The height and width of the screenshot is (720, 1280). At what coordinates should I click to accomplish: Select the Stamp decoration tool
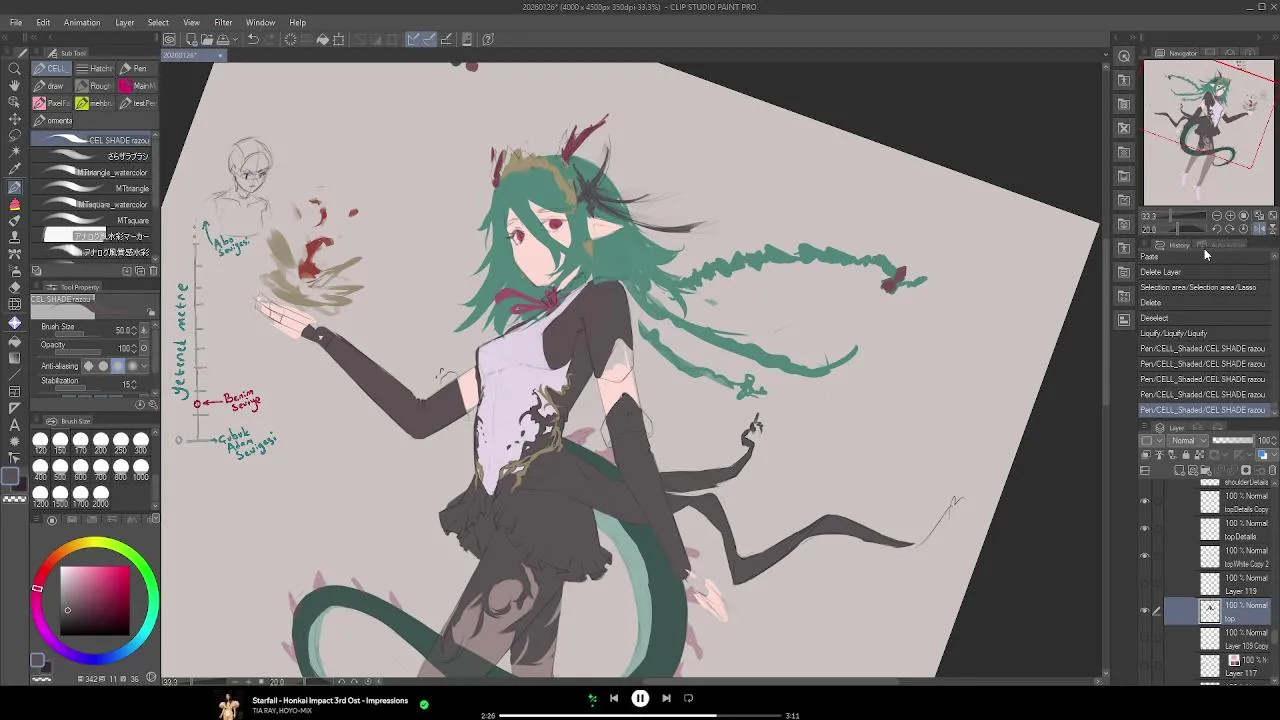point(14,238)
